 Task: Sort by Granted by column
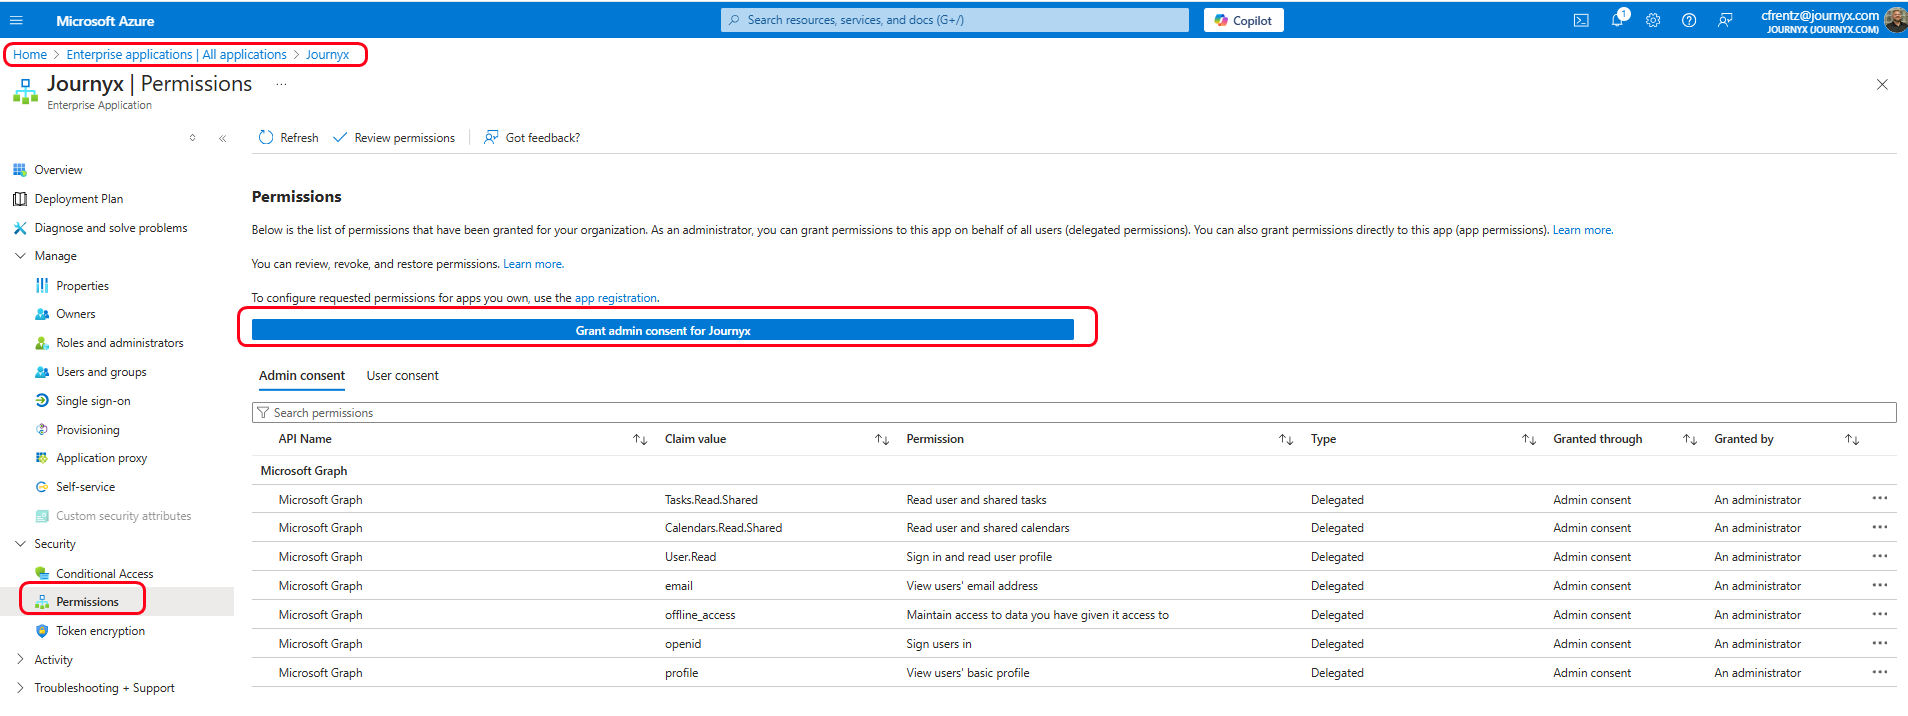click(x=1852, y=440)
